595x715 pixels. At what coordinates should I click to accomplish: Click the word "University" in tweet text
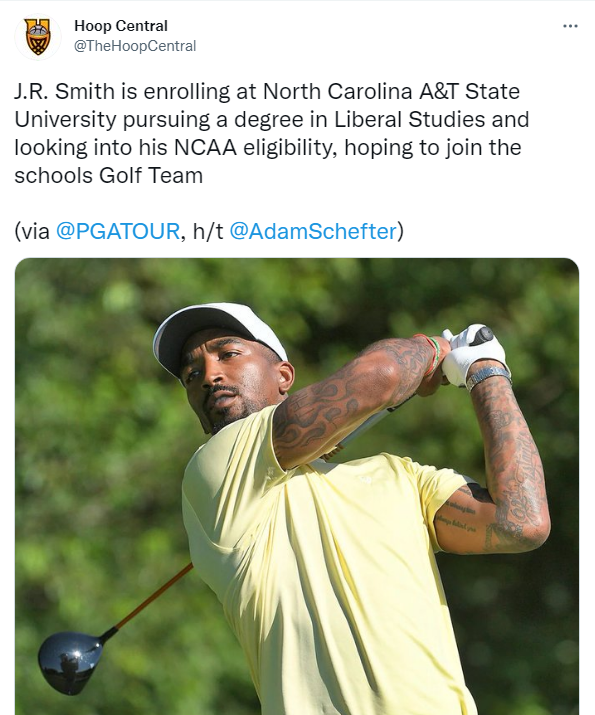66,120
